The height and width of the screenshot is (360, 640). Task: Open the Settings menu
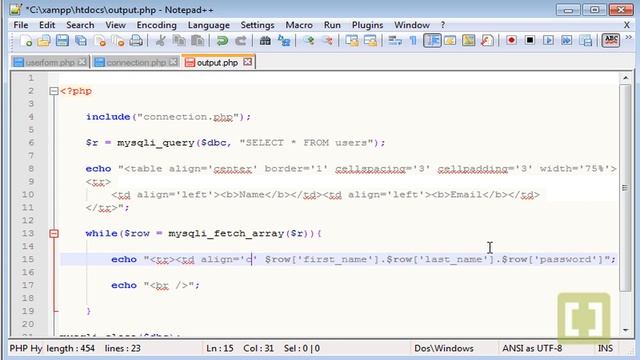click(257, 25)
